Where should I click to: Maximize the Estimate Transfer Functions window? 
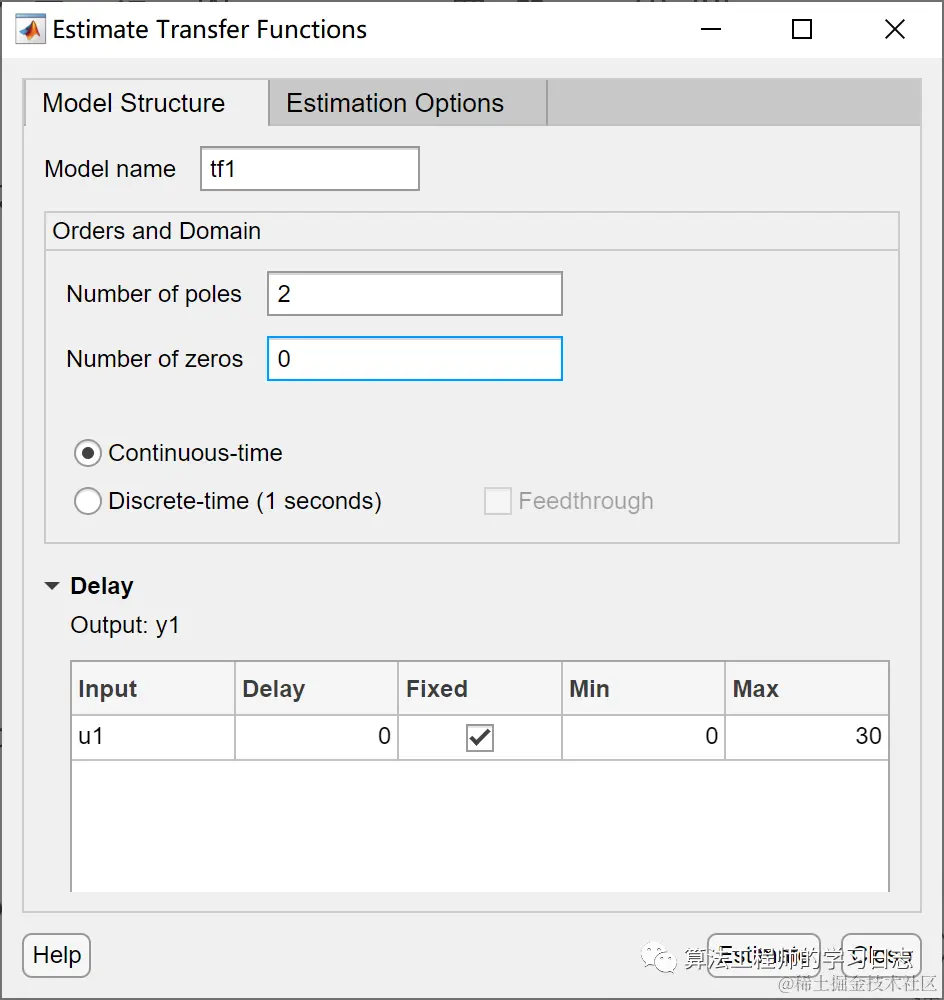(802, 29)
